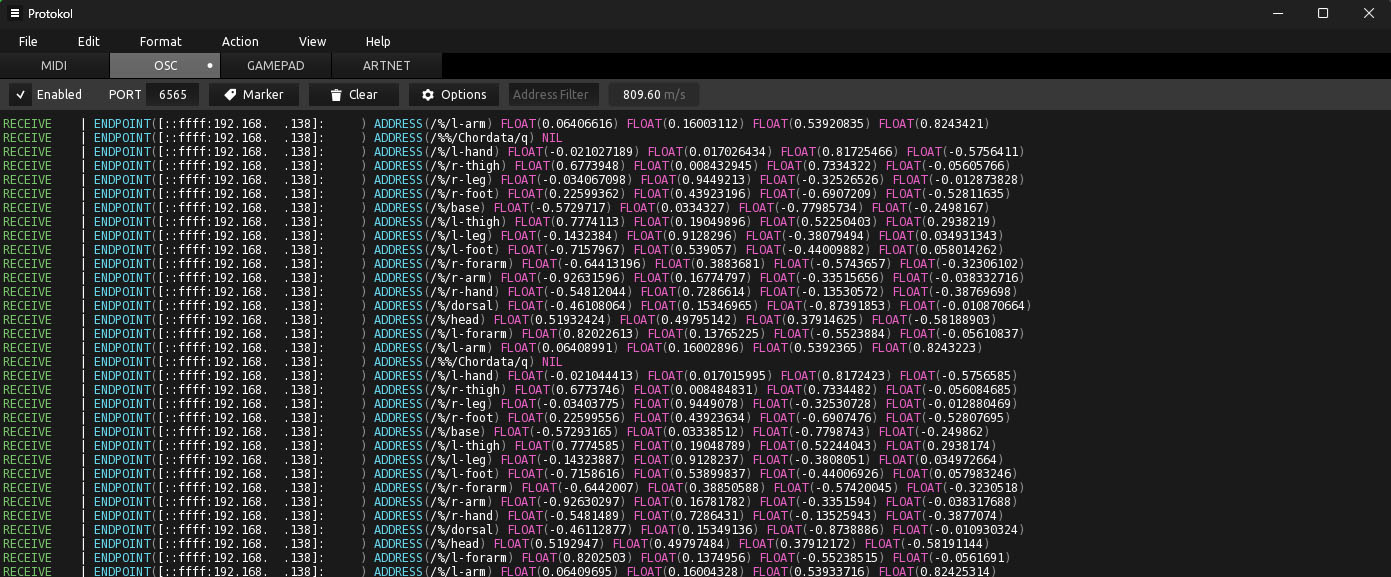Open the Format menu
1391x577 pixels.
161,41
